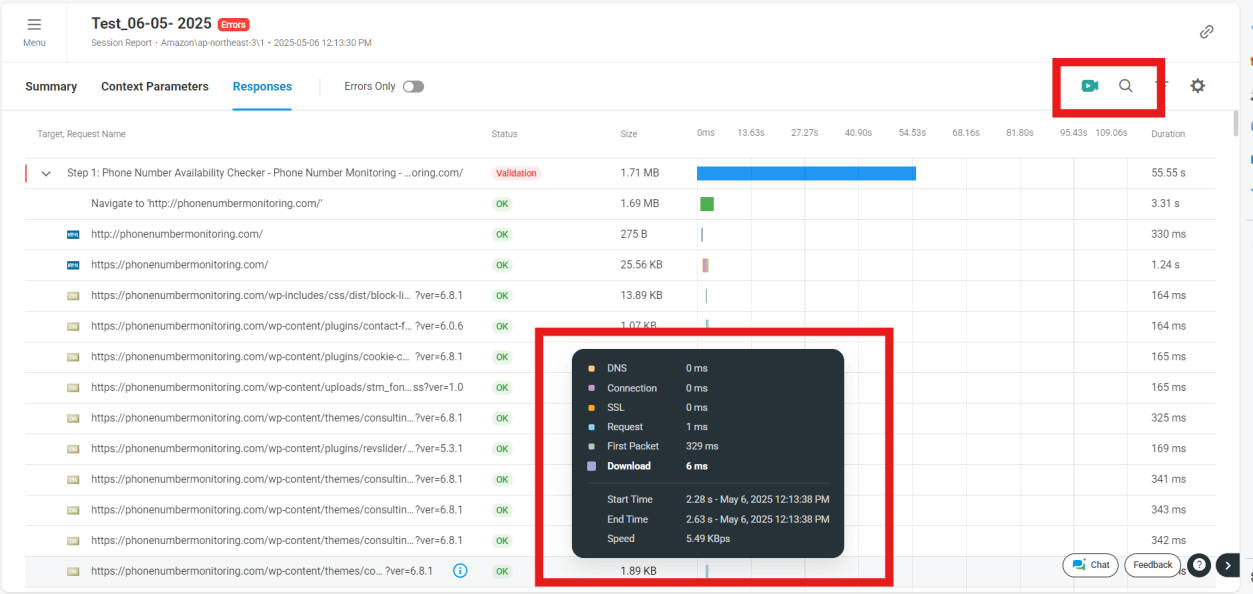Click the OK badge on the Navigate row

tap(502, 204)
